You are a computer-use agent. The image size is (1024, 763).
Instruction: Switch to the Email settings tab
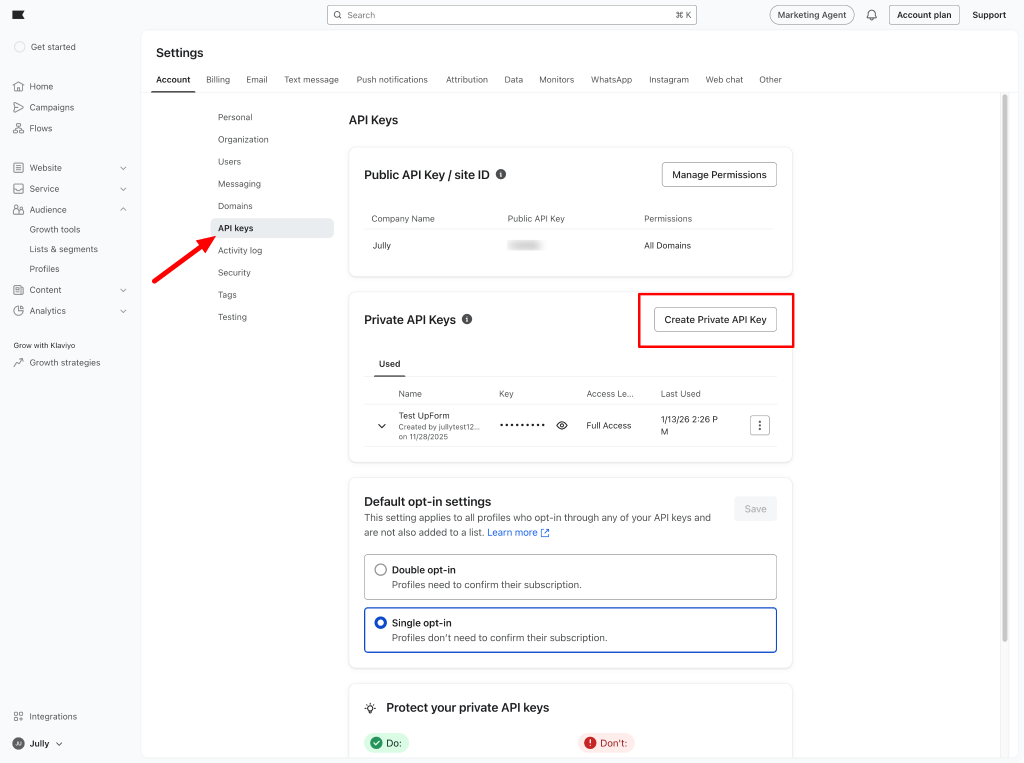(x=257, y=80)
